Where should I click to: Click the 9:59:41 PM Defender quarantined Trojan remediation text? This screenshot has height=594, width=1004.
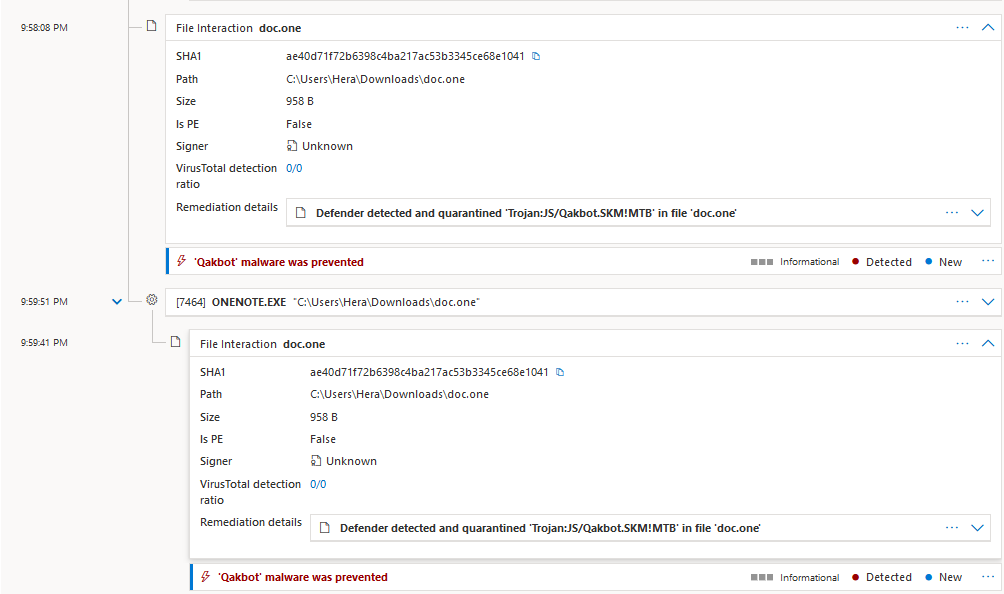(x=550, y=528)
